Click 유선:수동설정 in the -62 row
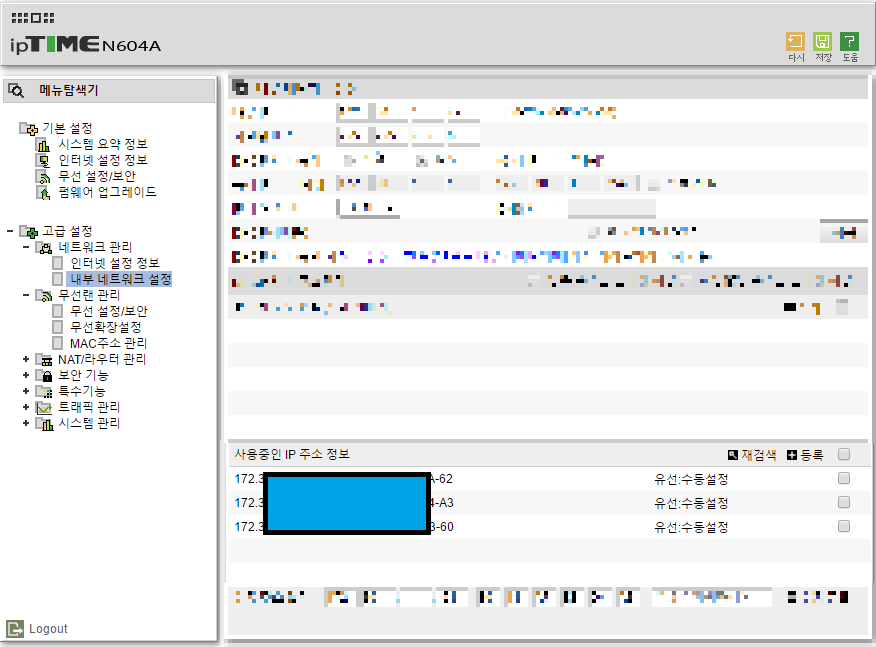The image size is (876, 647). click(x=691, y=479)
